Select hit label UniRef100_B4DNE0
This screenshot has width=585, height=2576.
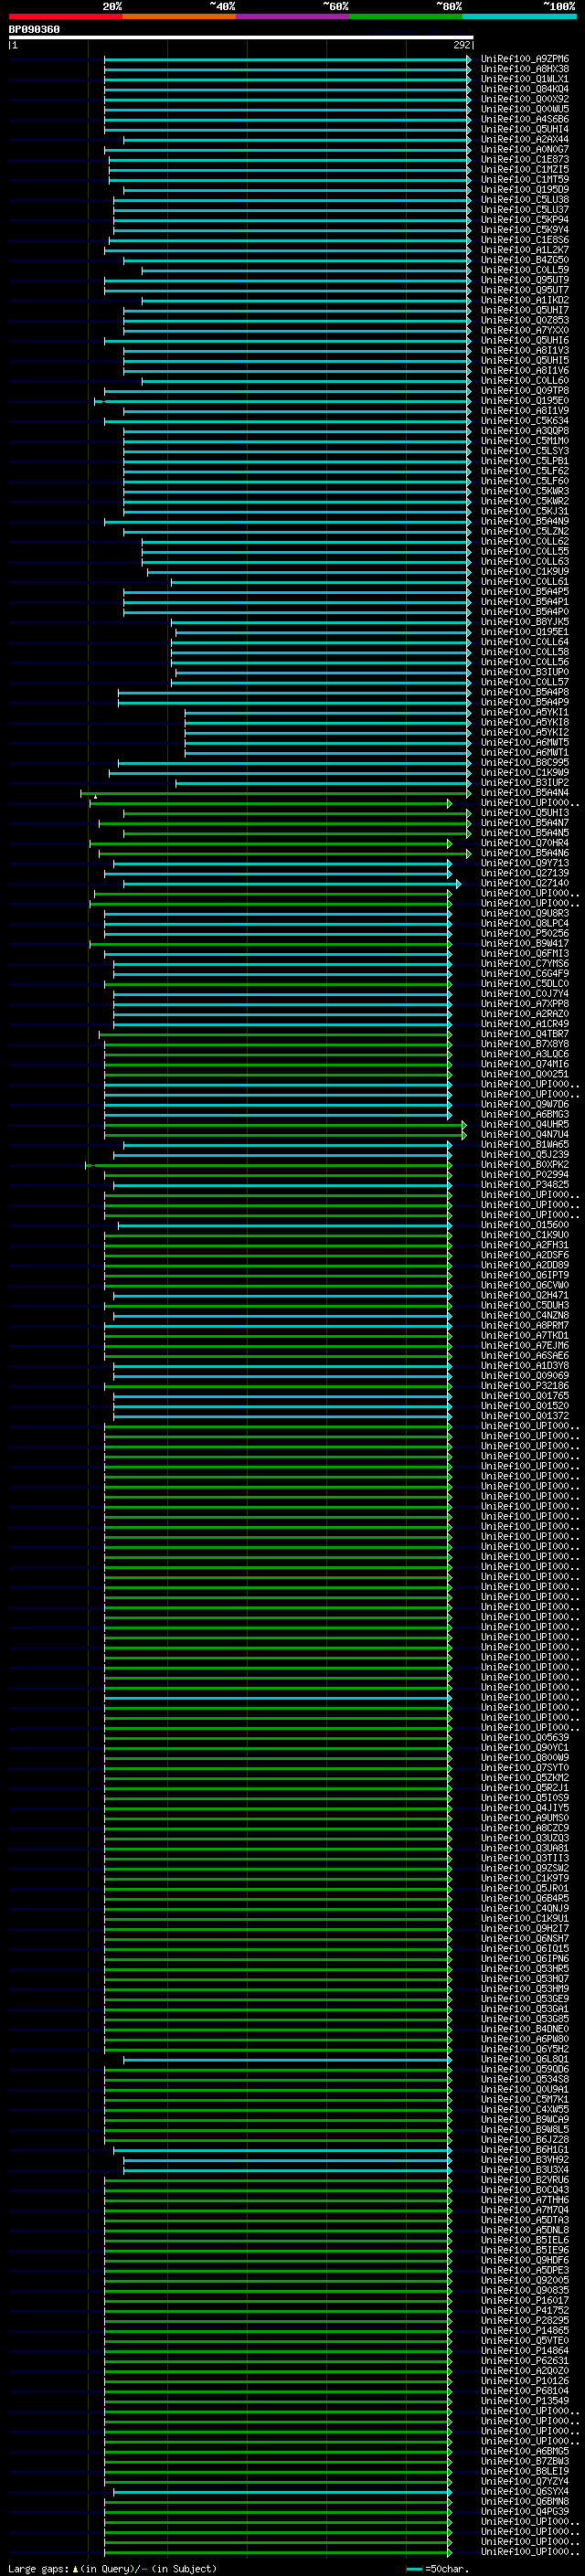click(525, 2030)
